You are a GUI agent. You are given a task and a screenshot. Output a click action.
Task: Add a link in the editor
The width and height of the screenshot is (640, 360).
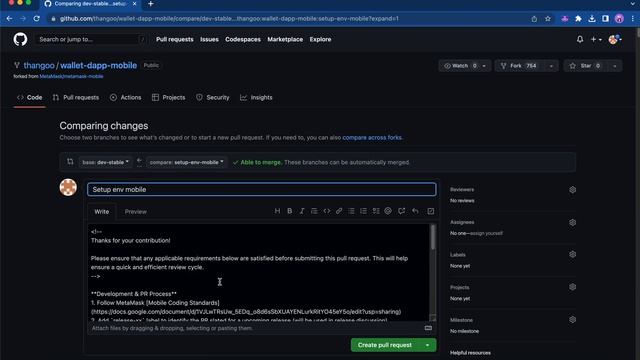pos(339,211)
